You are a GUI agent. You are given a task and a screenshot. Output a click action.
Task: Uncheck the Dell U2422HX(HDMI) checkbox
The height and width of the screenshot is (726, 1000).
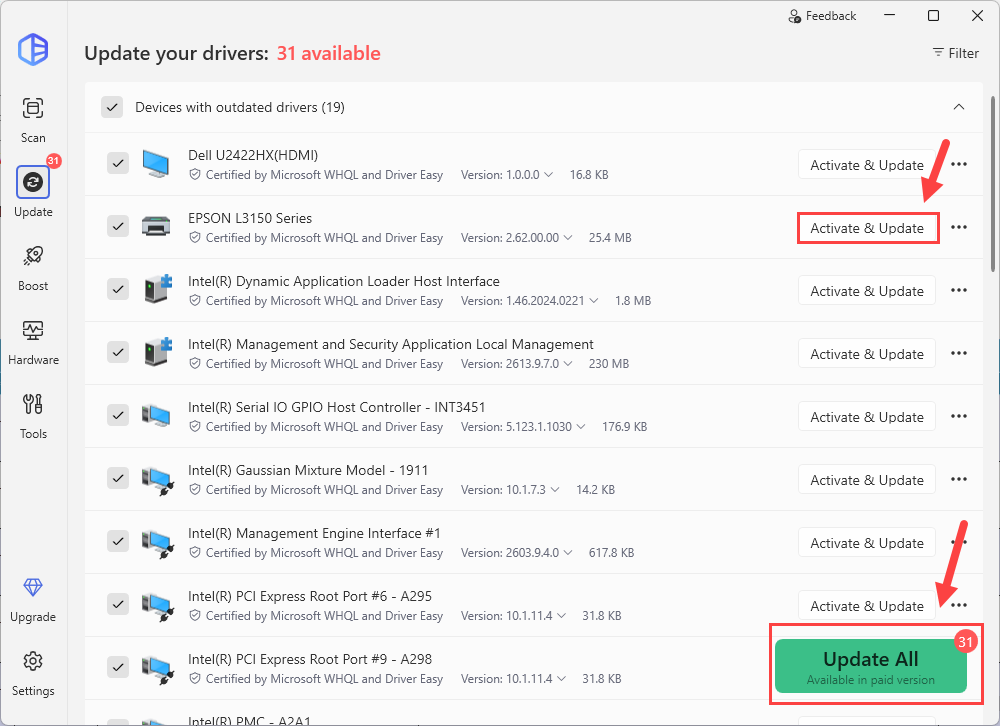click(118, 163)
